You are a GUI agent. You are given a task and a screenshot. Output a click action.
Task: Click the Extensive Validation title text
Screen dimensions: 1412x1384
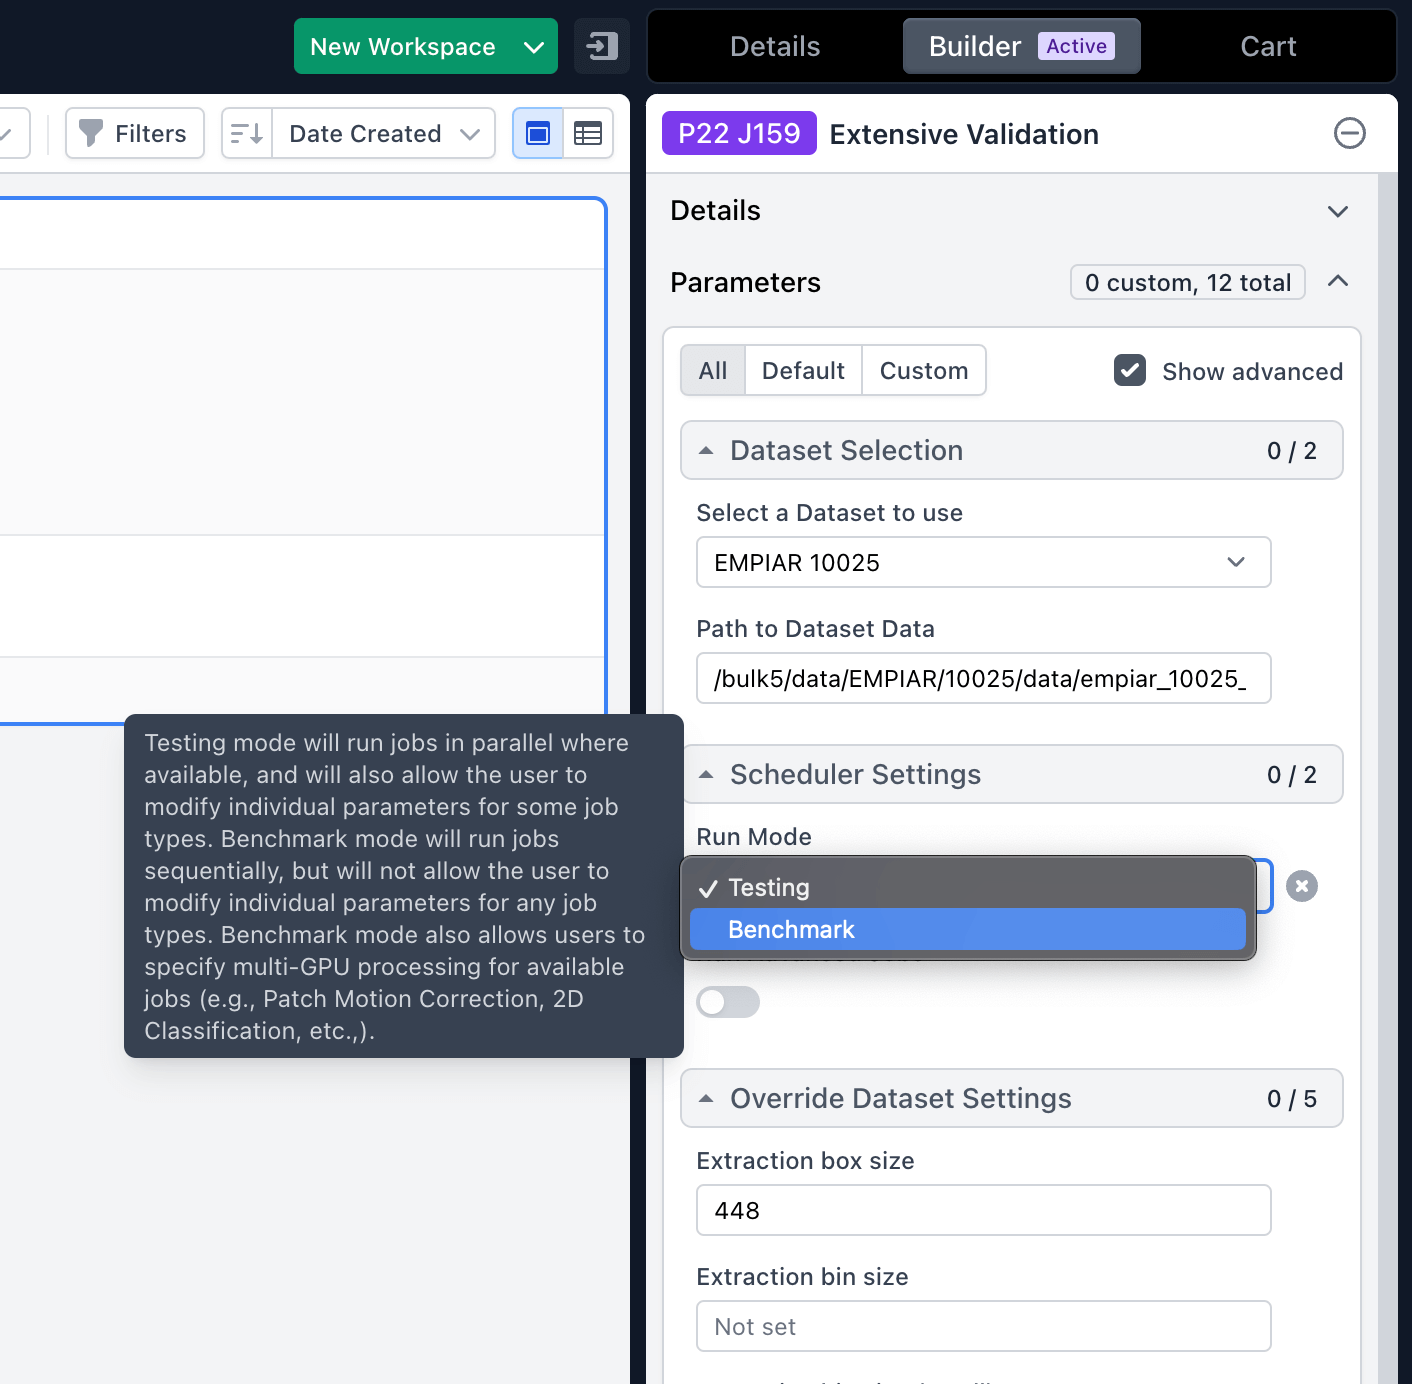pos(964,134)
